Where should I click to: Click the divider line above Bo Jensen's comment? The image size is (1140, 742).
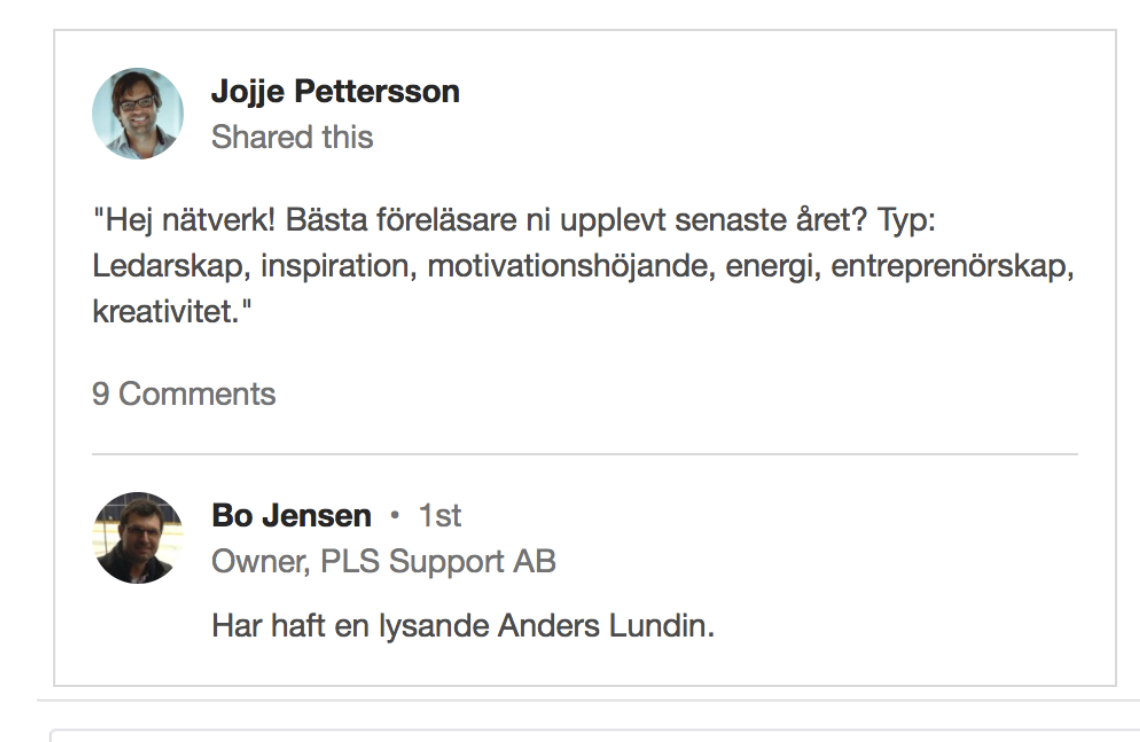pyautogui.click(x=585, y=454)
